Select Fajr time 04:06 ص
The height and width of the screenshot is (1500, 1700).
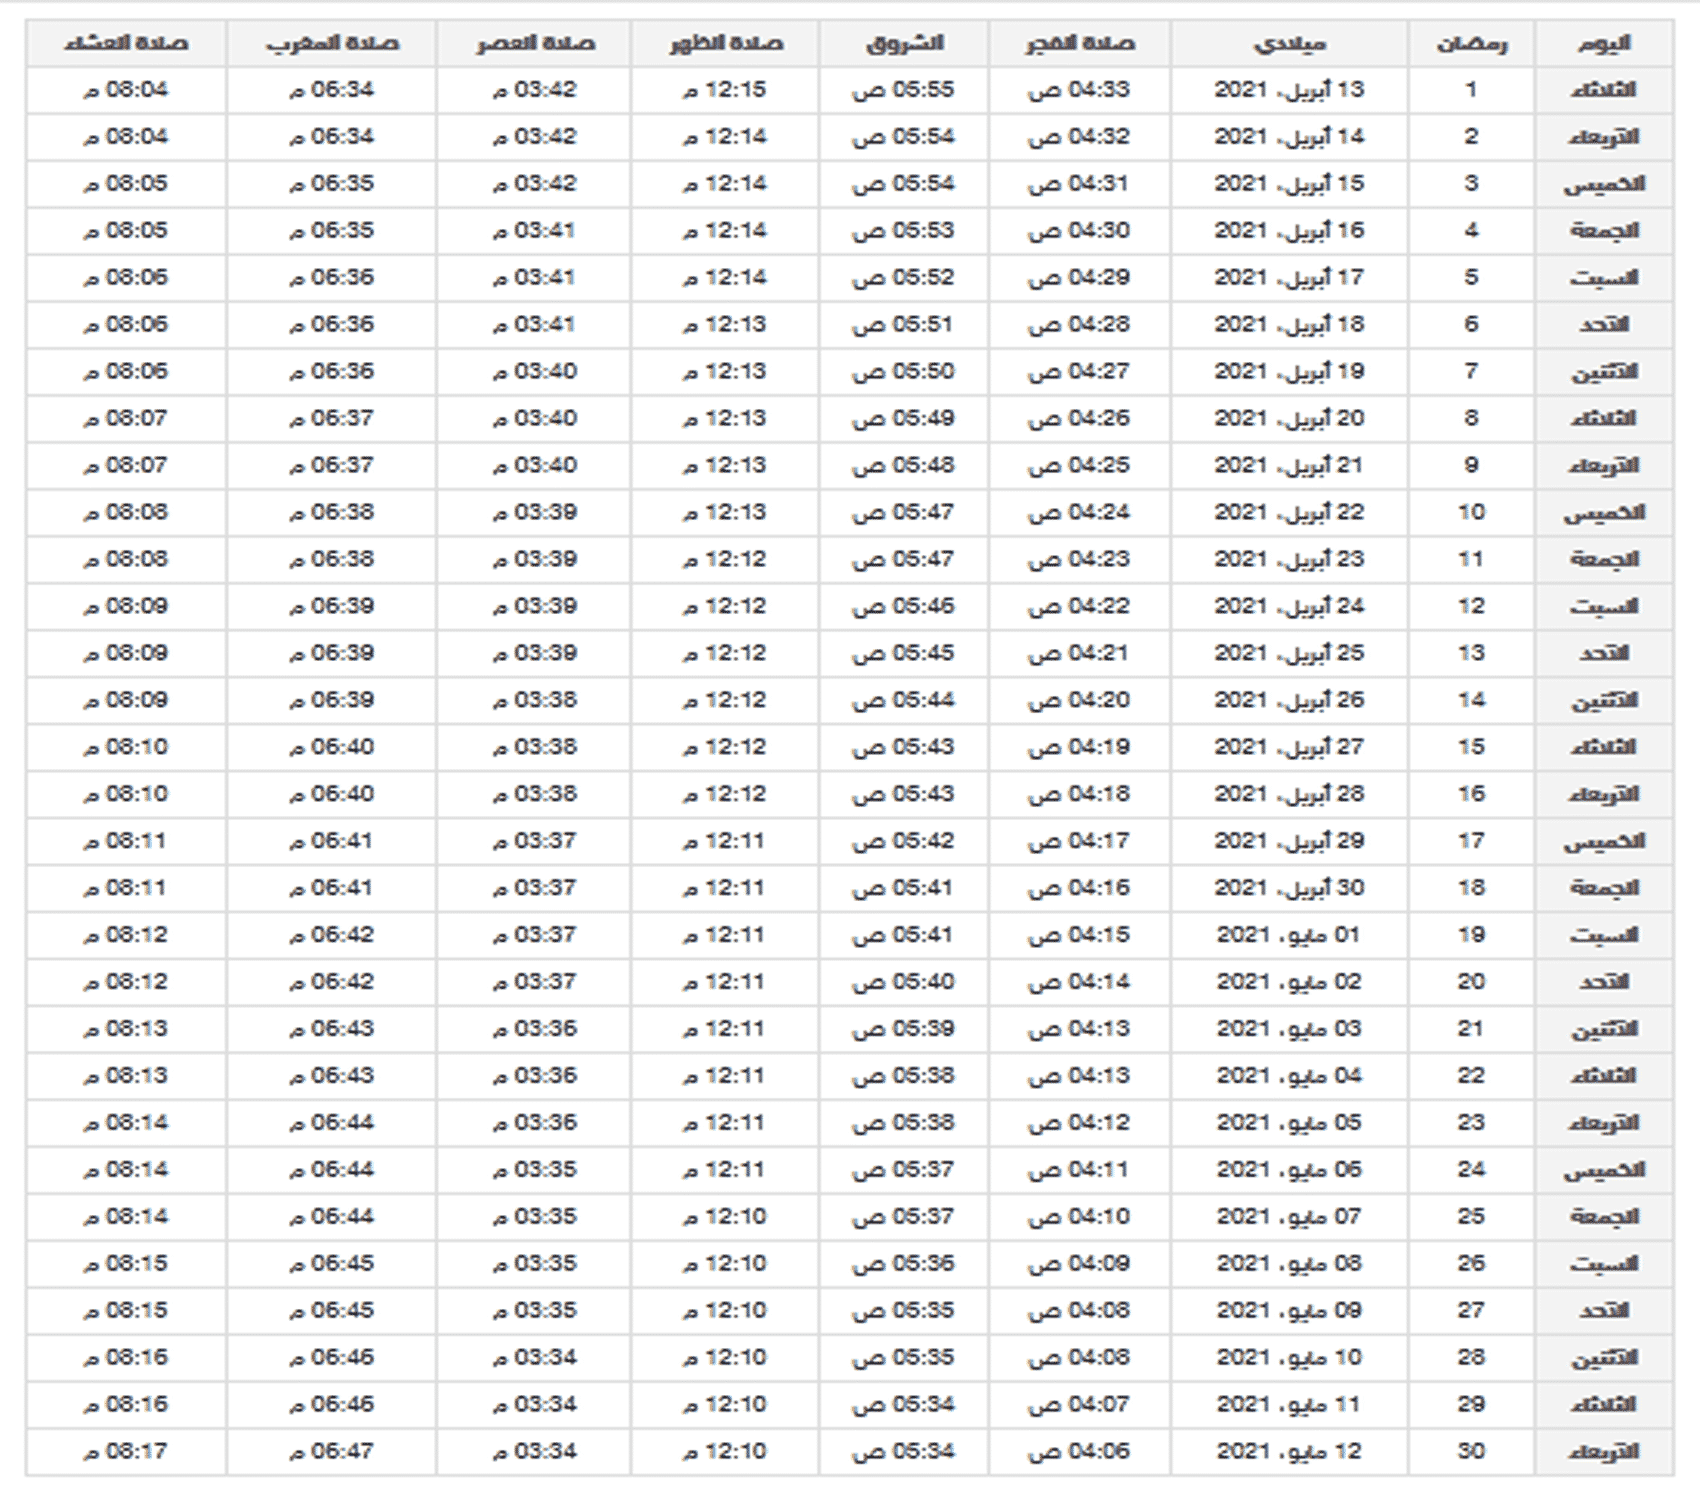1079,1452
